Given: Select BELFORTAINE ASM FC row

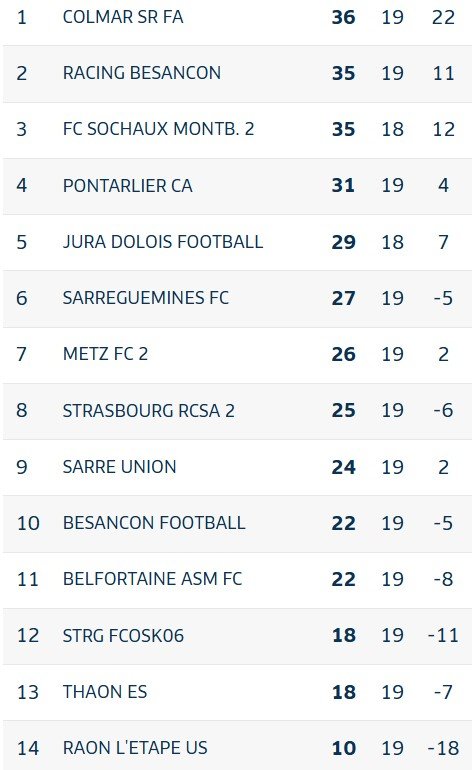Looking at the screenshot, I should click(237, 580).
